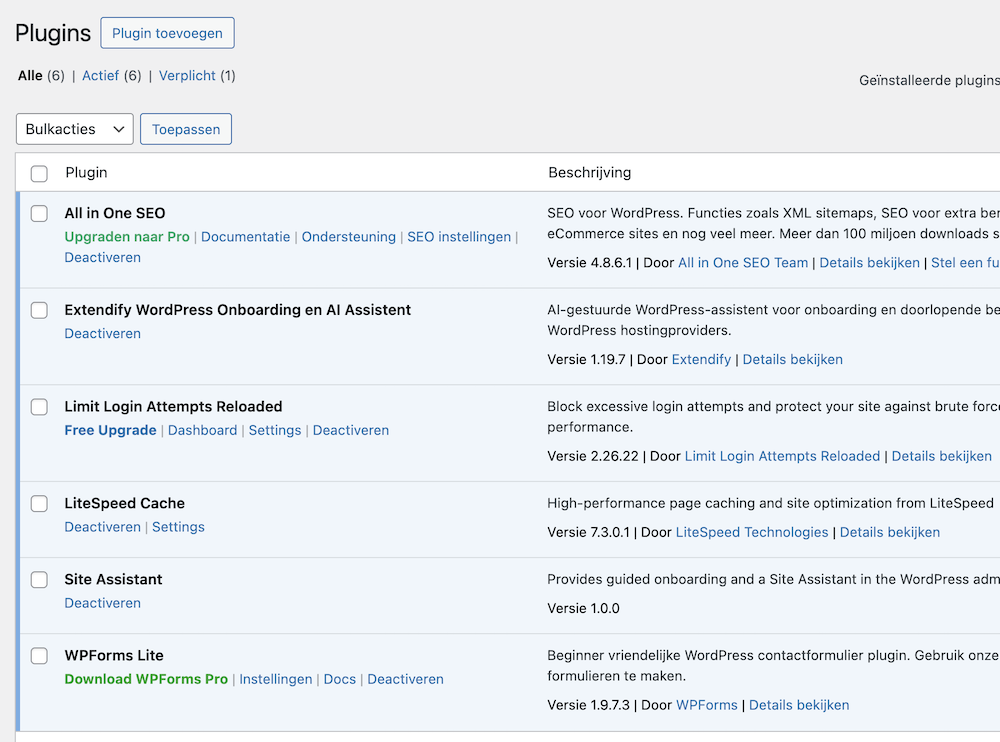Open LiteSpeed Cache Settings link
The image size is (1000, 742).
pyautogui.click(x=178, y=527)
